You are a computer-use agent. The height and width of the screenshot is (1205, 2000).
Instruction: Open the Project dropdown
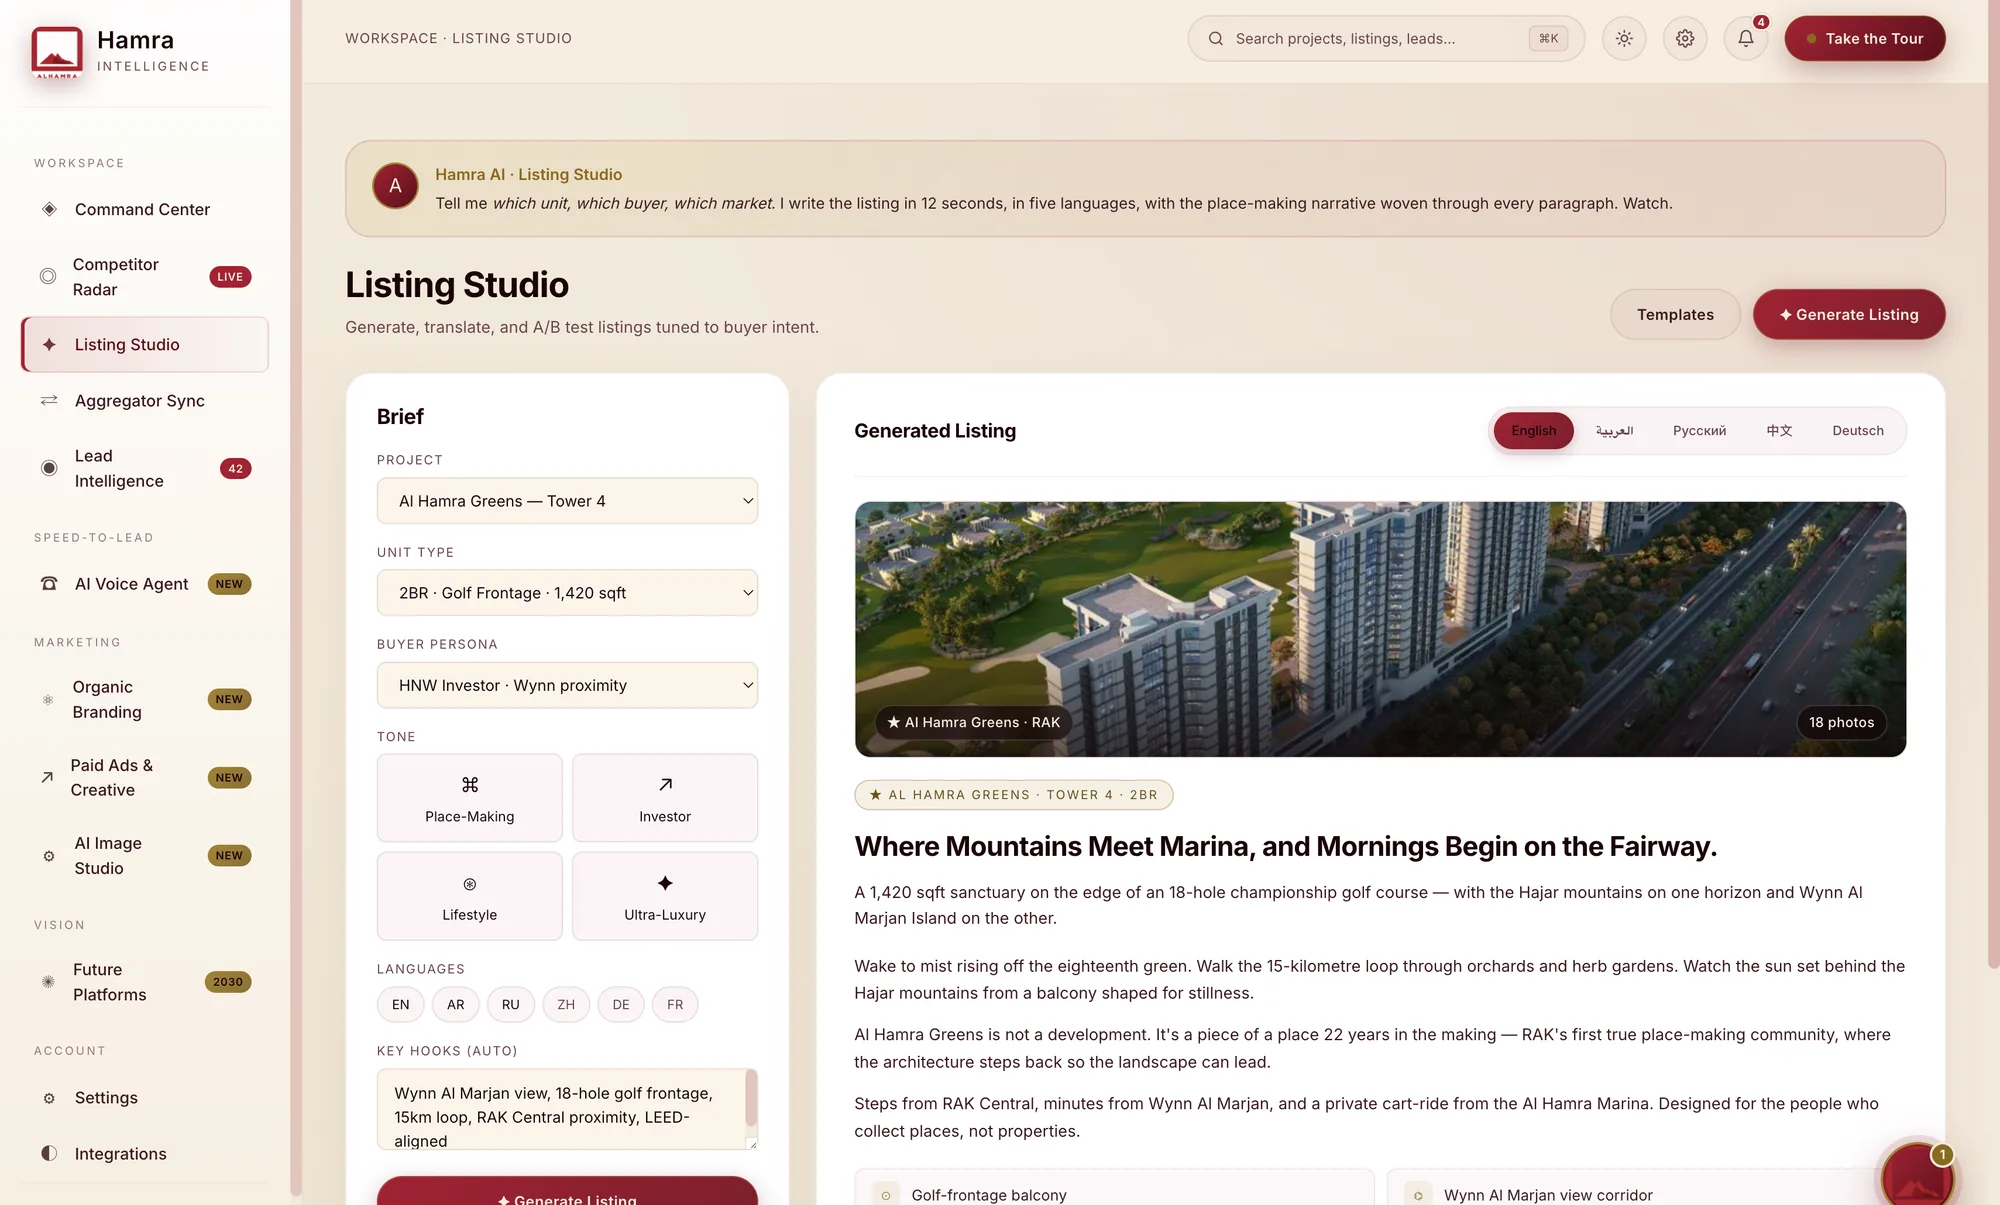pos(567,501)
